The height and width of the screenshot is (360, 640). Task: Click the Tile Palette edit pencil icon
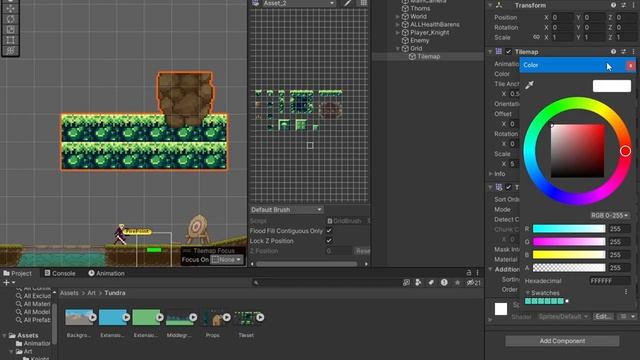point(347,3)
